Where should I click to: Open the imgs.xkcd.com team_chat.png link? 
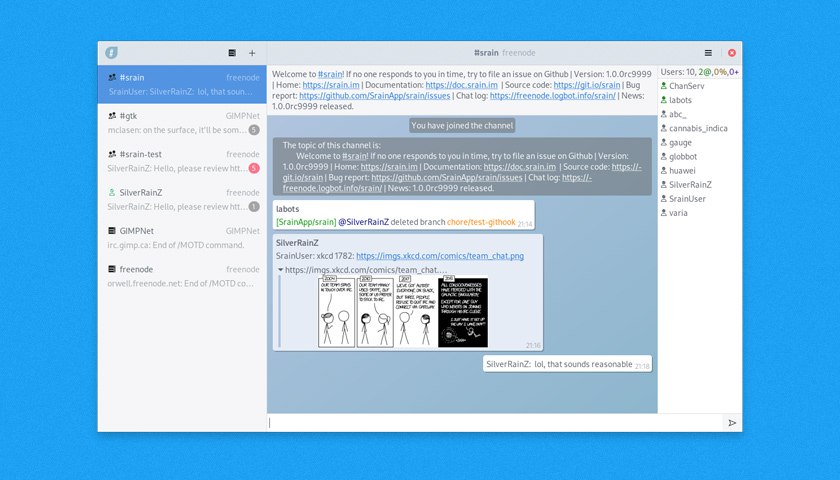[x=440, y=256]
